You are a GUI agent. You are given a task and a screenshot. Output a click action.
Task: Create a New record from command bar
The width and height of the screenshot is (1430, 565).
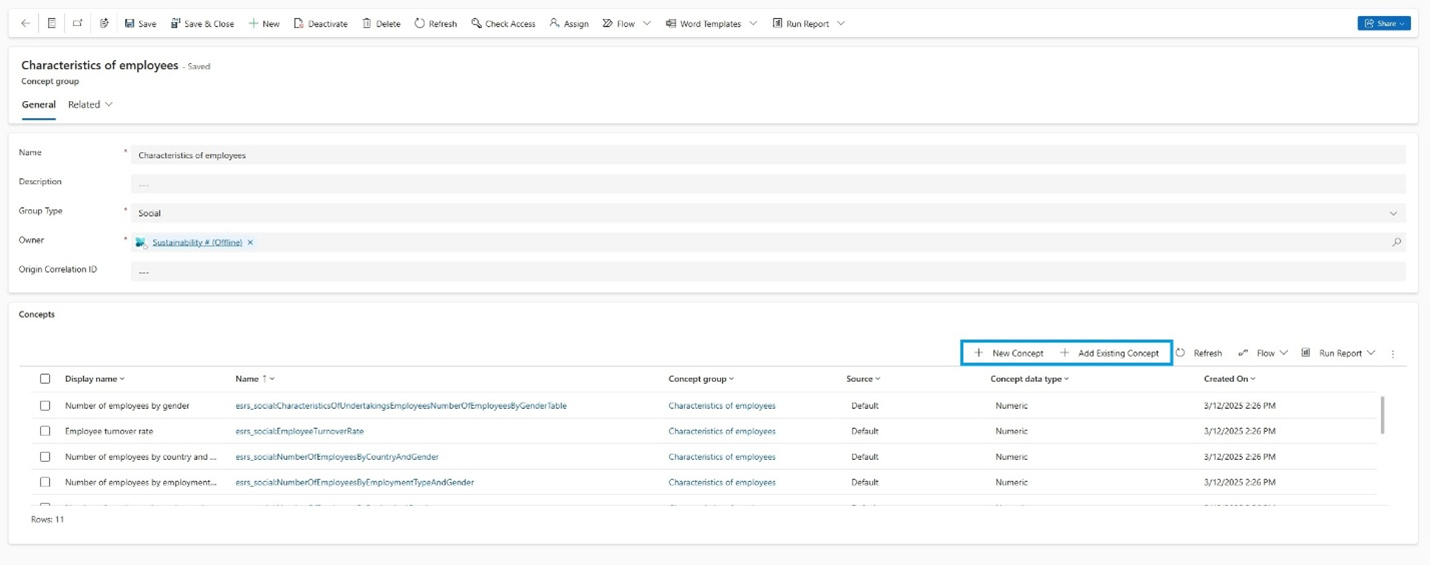click(x=264, y=23)
